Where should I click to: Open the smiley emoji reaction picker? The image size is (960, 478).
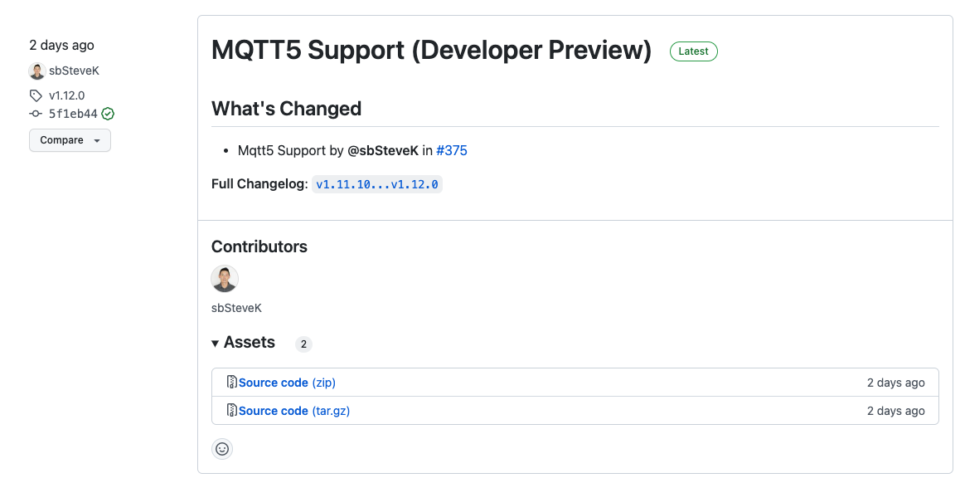[x=223, y=449]
